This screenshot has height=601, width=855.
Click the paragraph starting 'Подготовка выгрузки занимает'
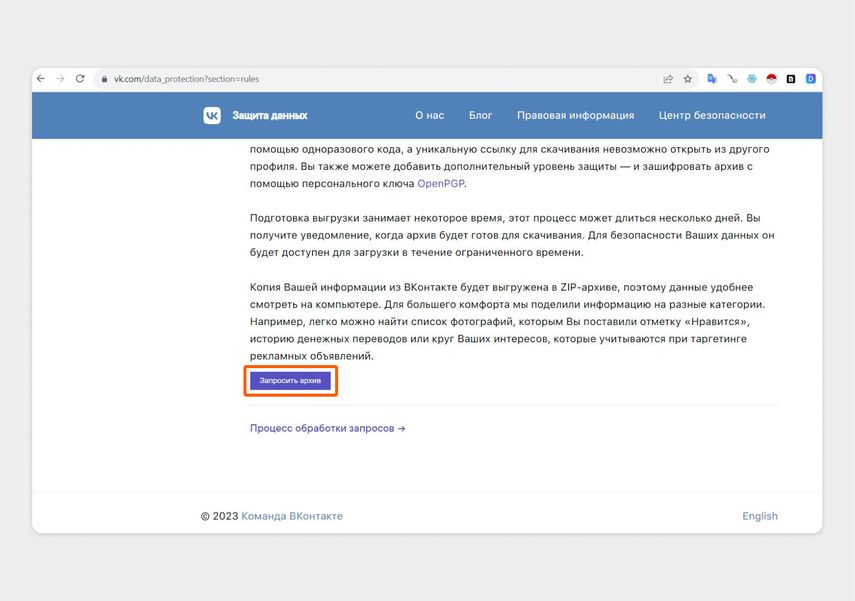pyautogui.click(x=512, y=235)
